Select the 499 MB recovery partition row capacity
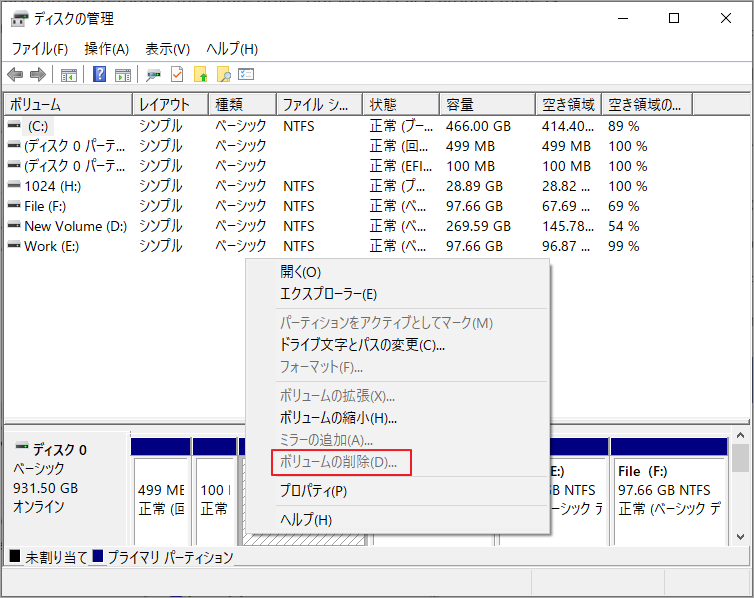This screenshot has width=754, height=598. point(470,146)
